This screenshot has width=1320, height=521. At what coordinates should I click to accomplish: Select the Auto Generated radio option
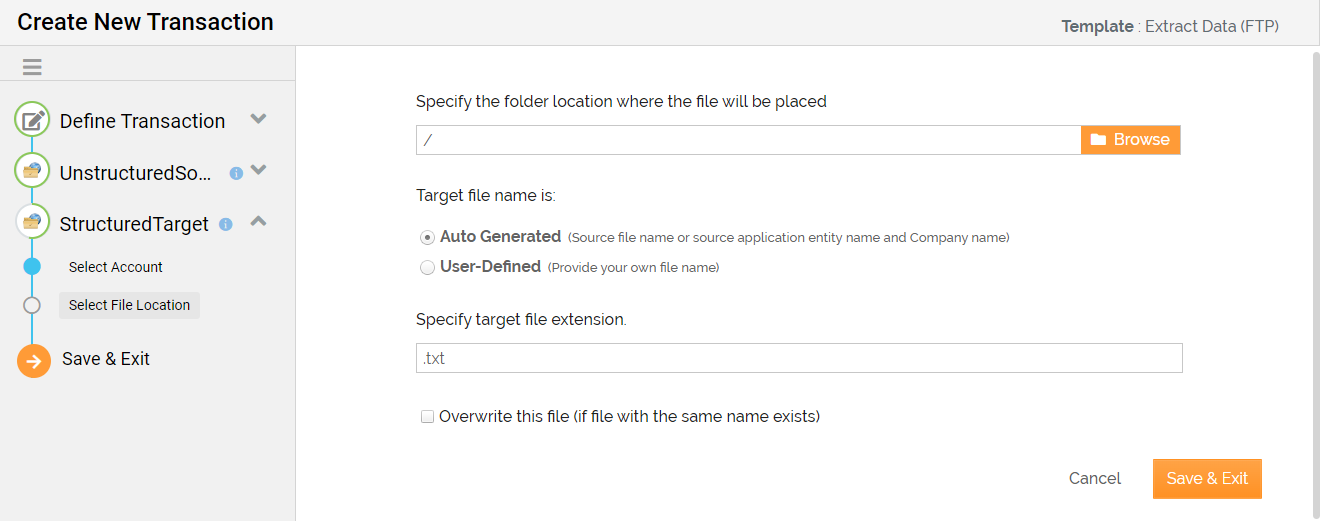click(428, 237)
